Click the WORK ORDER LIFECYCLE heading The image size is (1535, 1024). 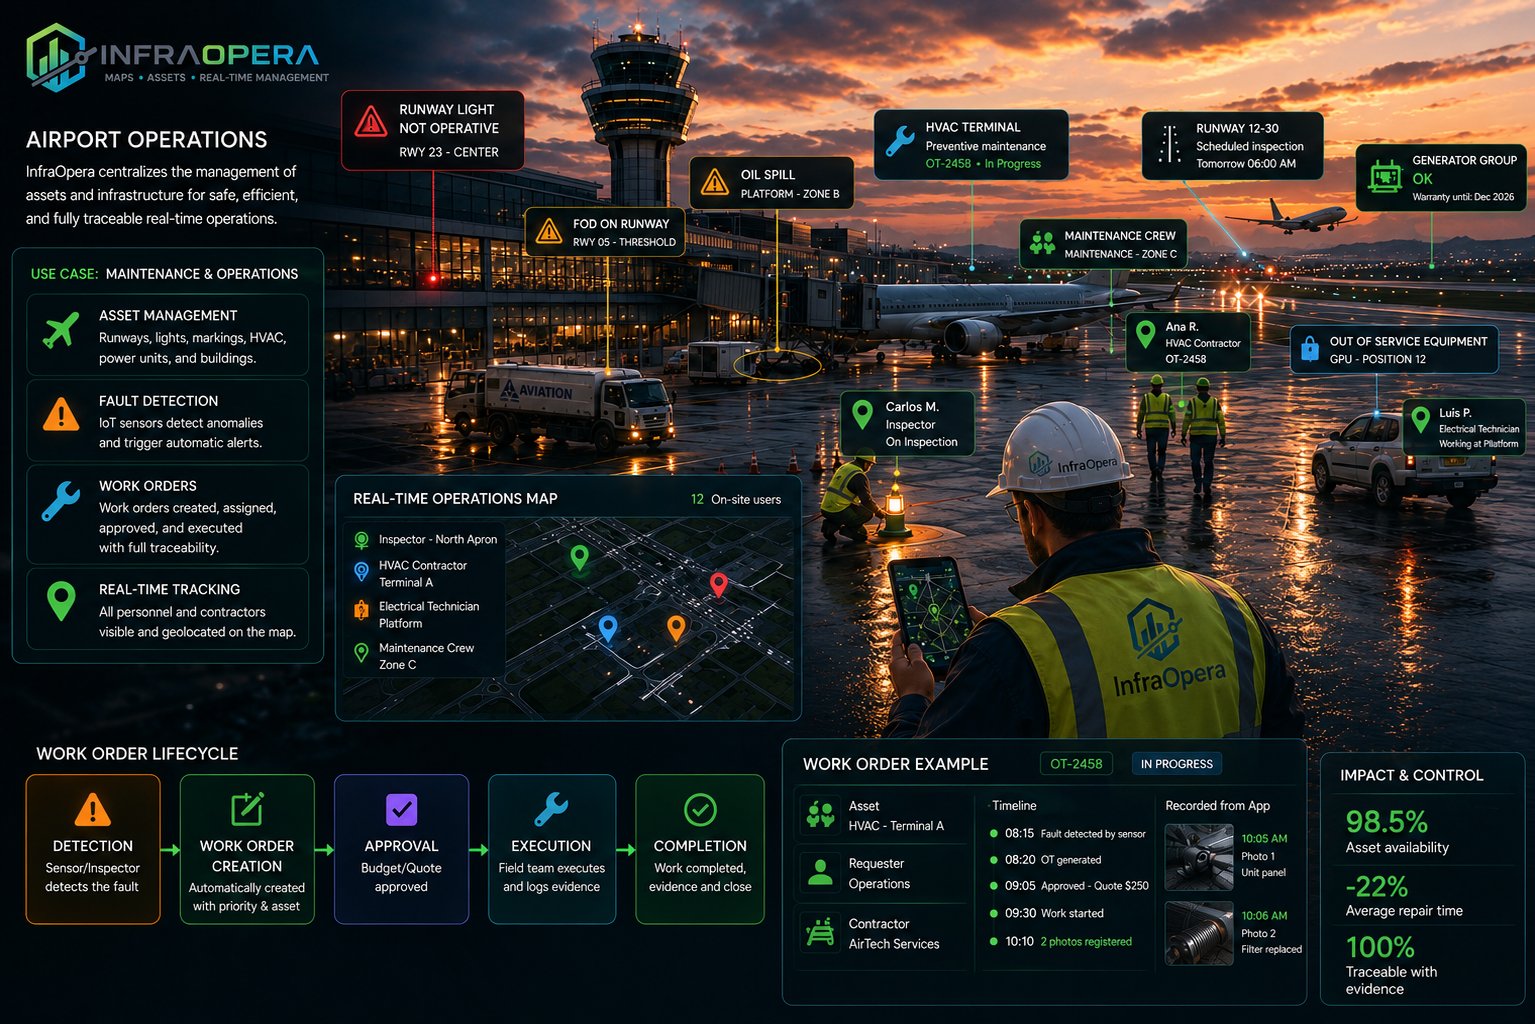point(137,754)
